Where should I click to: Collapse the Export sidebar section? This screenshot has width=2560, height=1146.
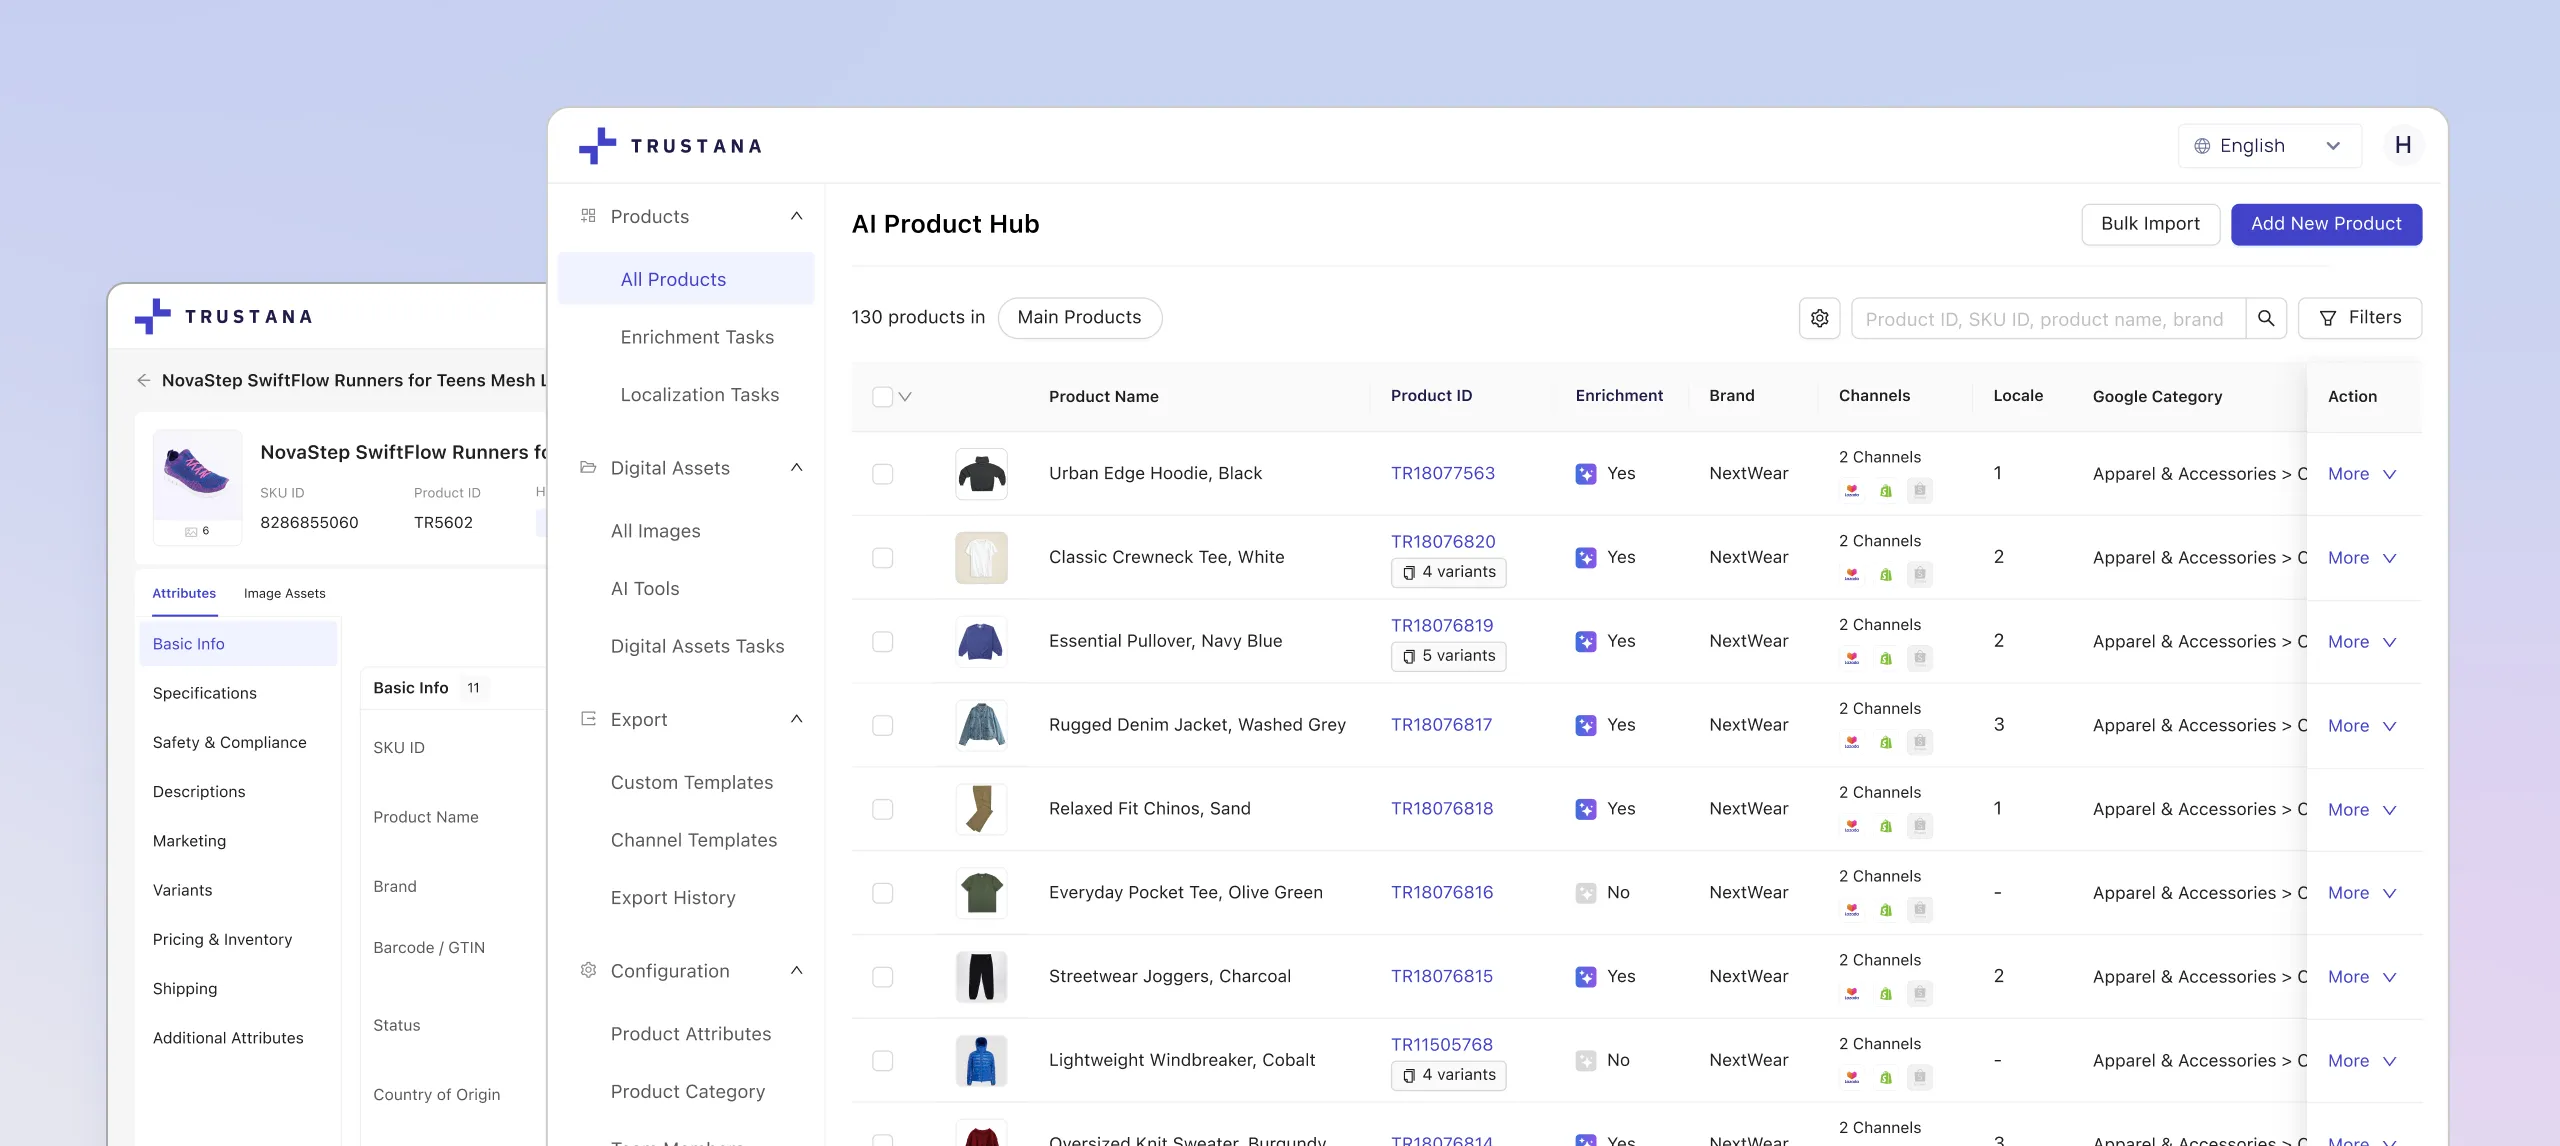(796, 719)
